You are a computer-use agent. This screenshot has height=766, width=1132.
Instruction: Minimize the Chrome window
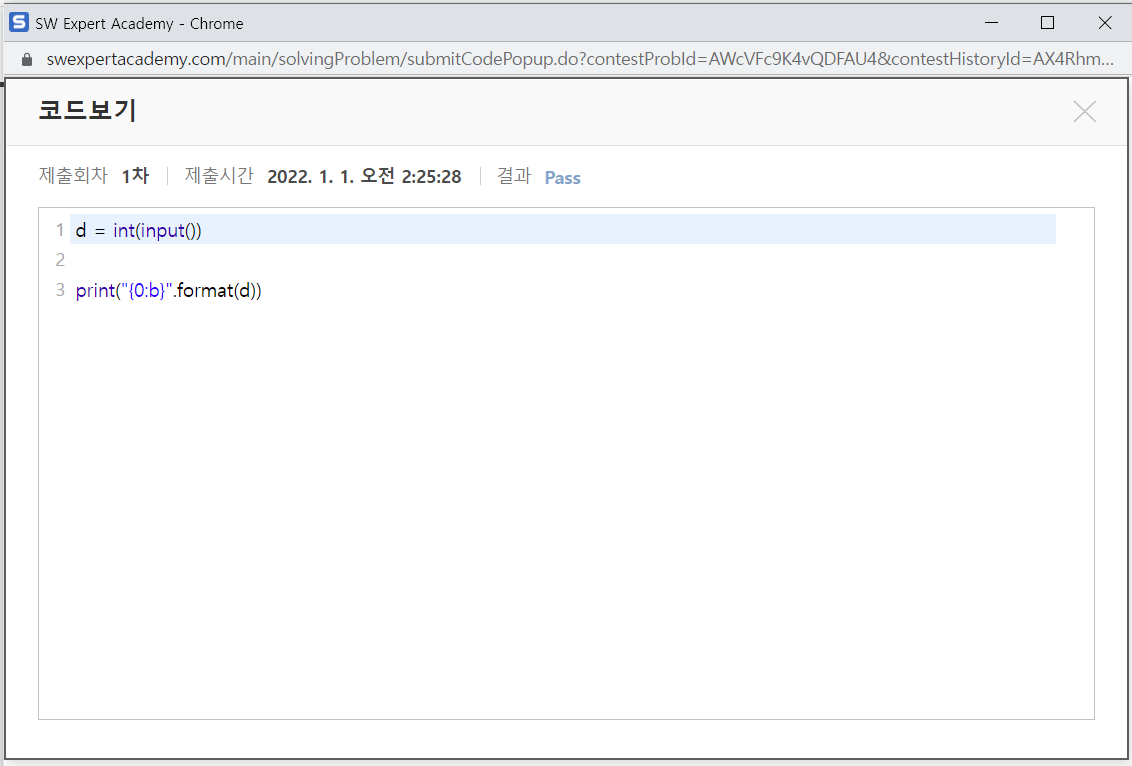tap(991, 23)
